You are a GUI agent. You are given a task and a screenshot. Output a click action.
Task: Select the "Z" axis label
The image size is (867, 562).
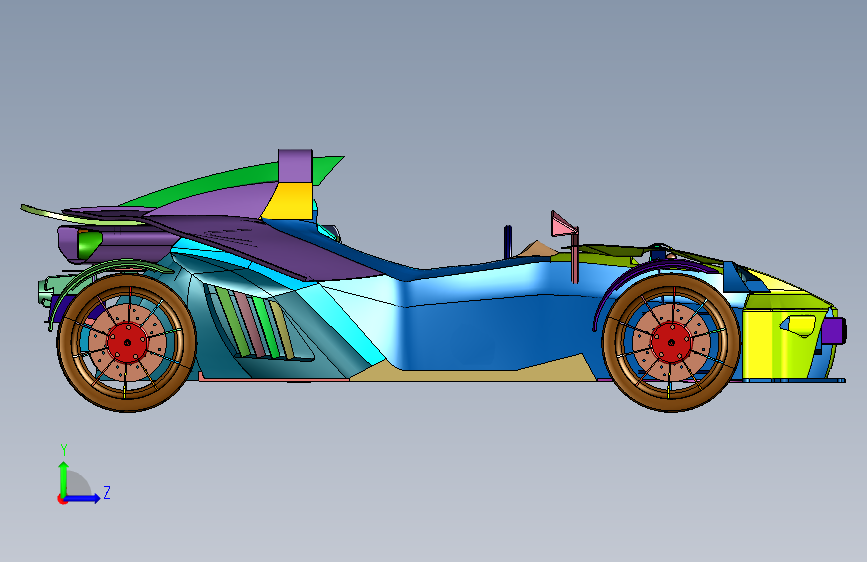107,492
